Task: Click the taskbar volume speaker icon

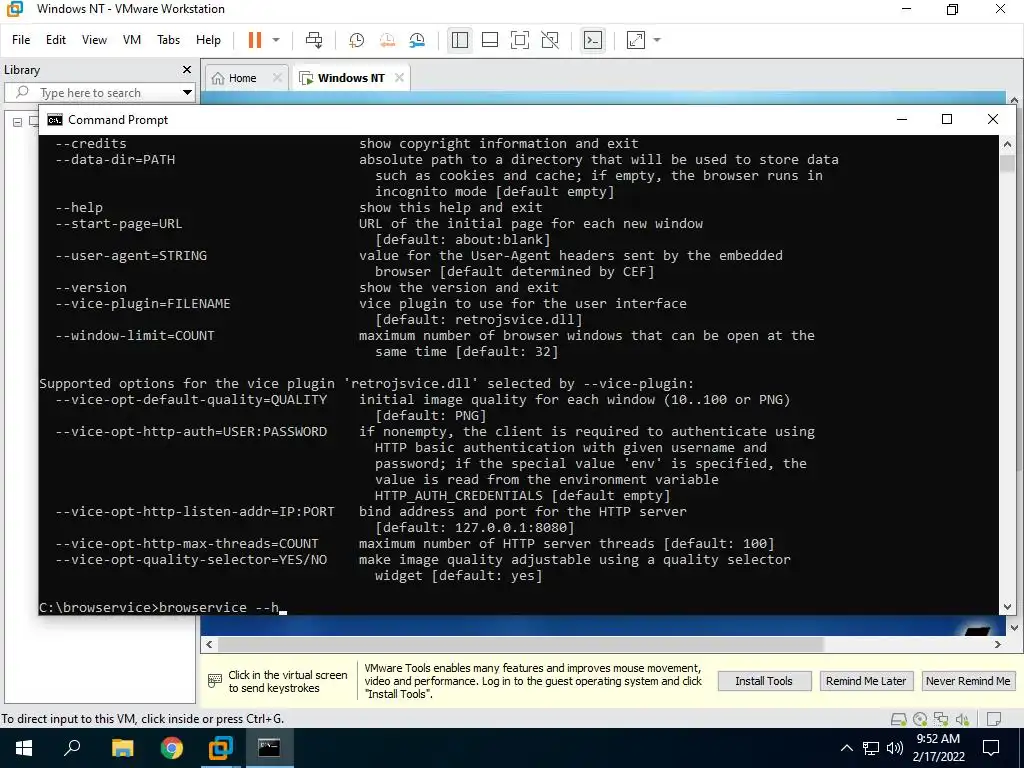Action: tap(895, 748)
